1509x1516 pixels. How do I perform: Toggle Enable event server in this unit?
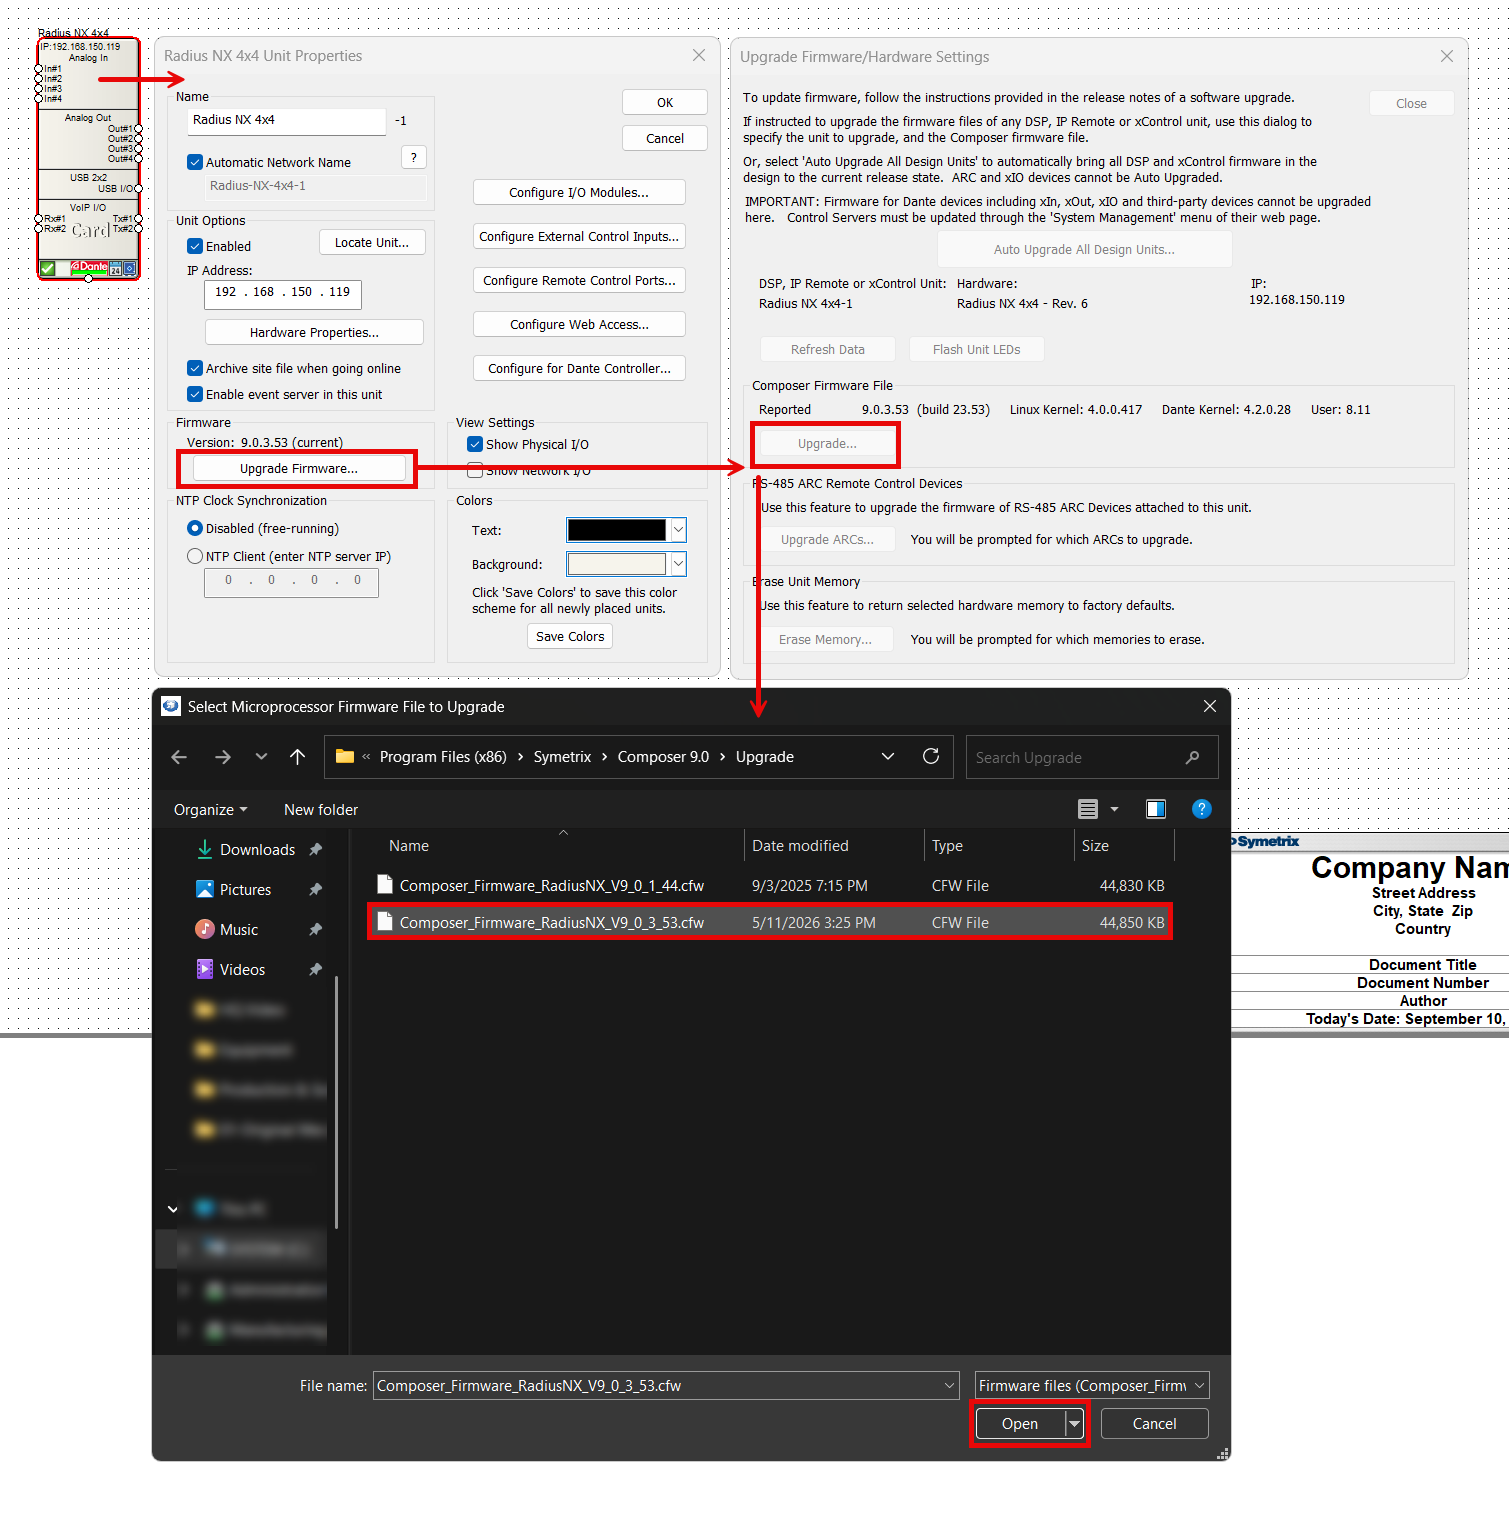[195, 394]
